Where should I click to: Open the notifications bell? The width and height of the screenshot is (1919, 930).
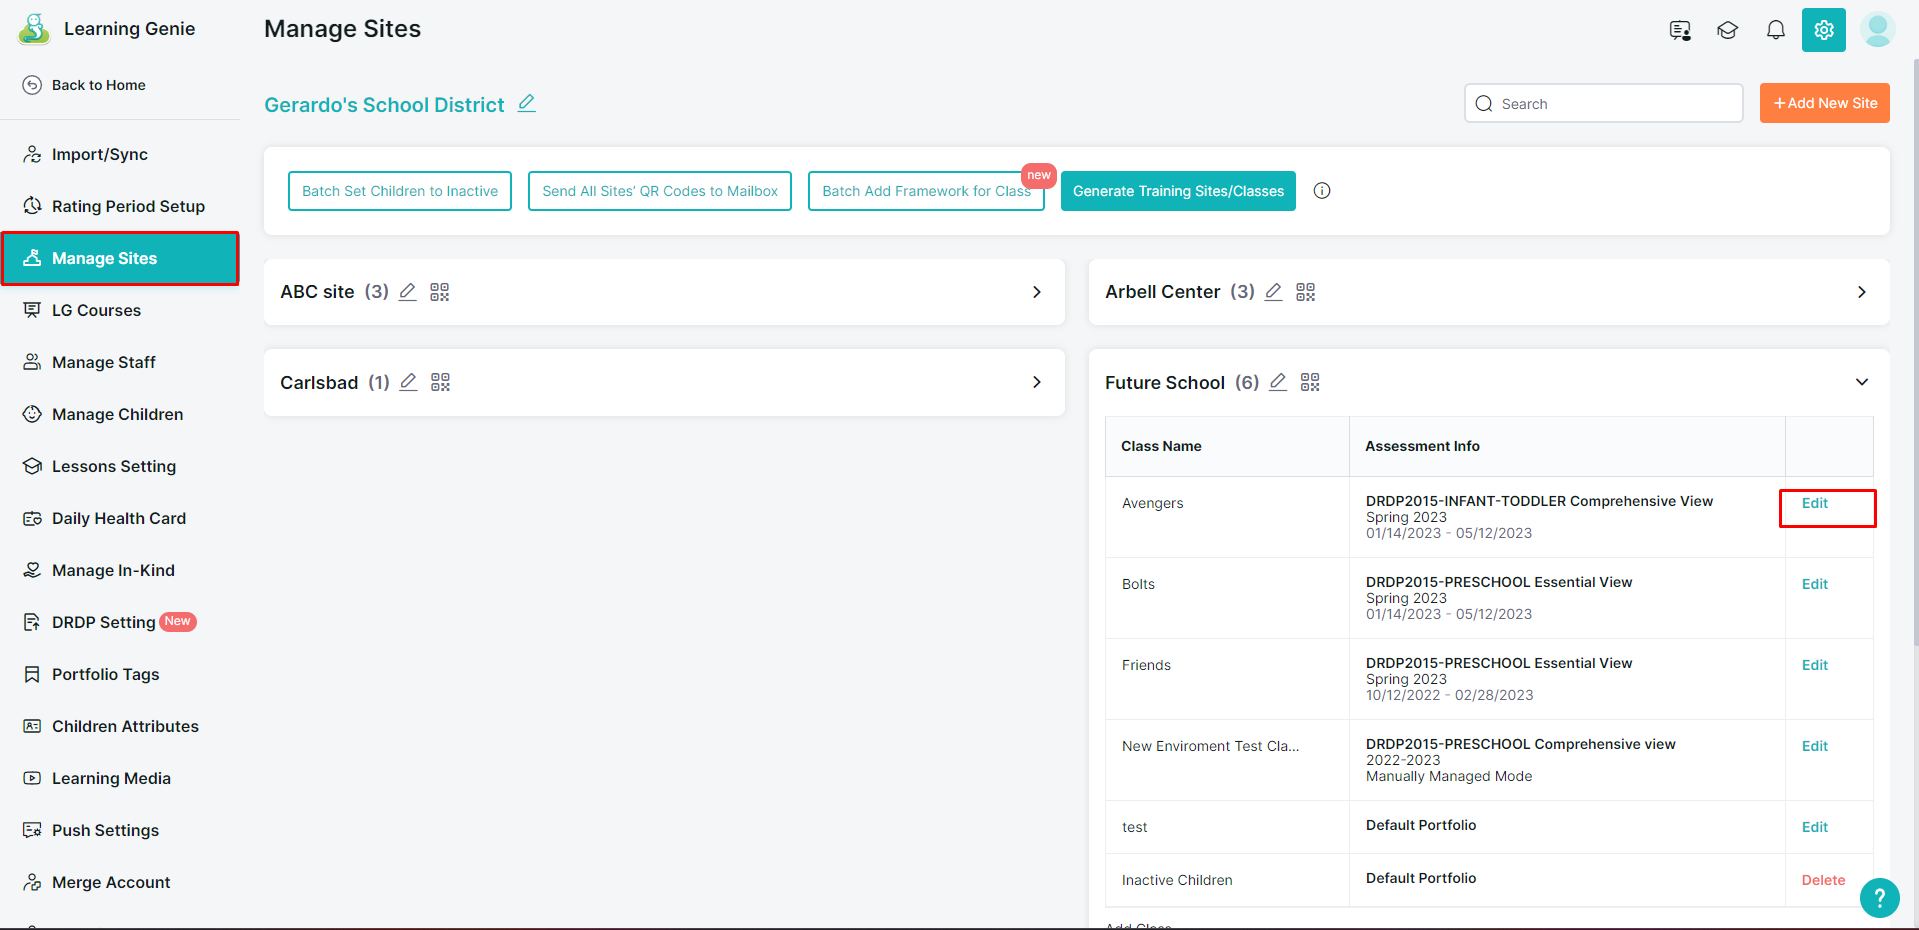[x=1775, y=30]
